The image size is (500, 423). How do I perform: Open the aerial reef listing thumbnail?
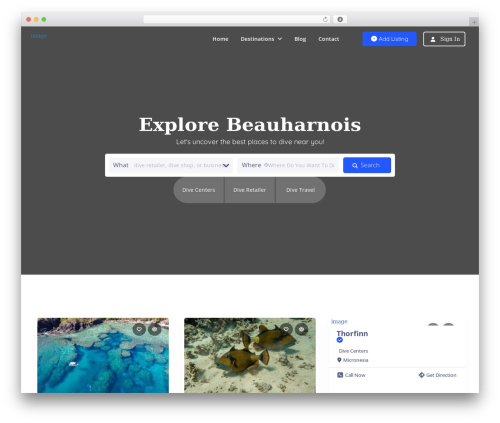pyautogui.click(x=103, y=355)
